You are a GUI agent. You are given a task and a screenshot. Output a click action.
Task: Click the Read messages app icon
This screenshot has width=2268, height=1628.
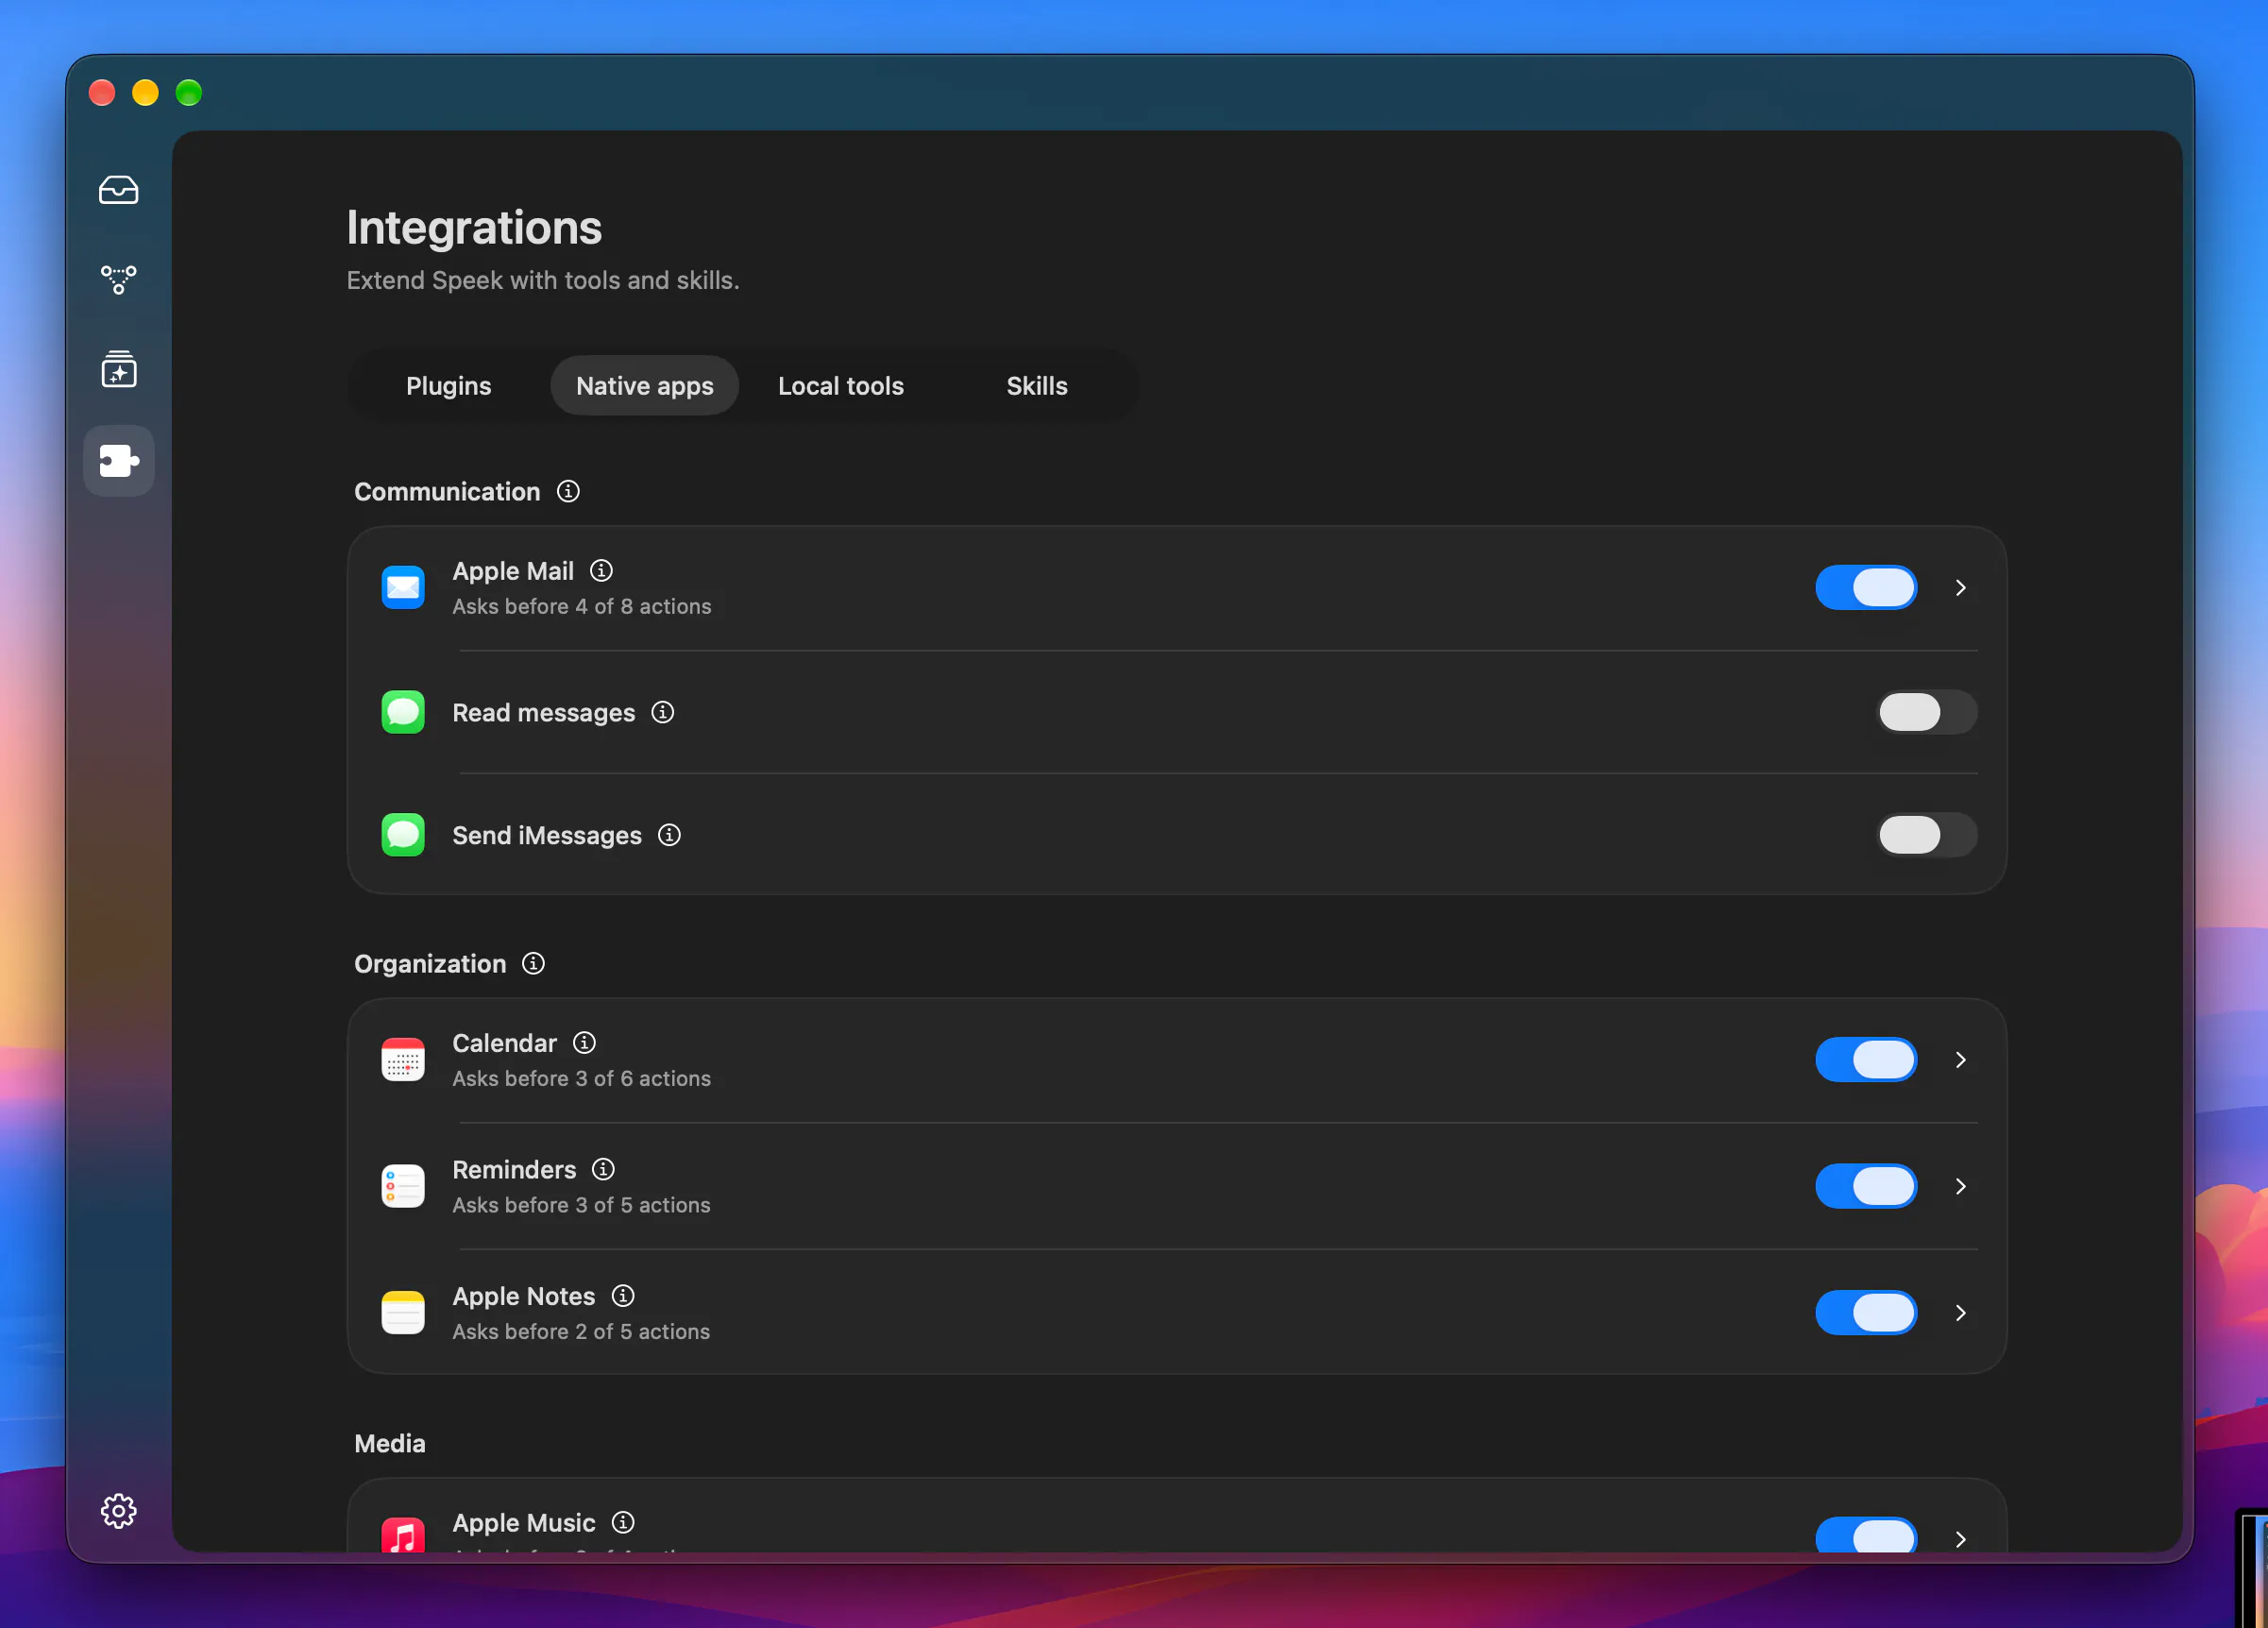[403, 712]
